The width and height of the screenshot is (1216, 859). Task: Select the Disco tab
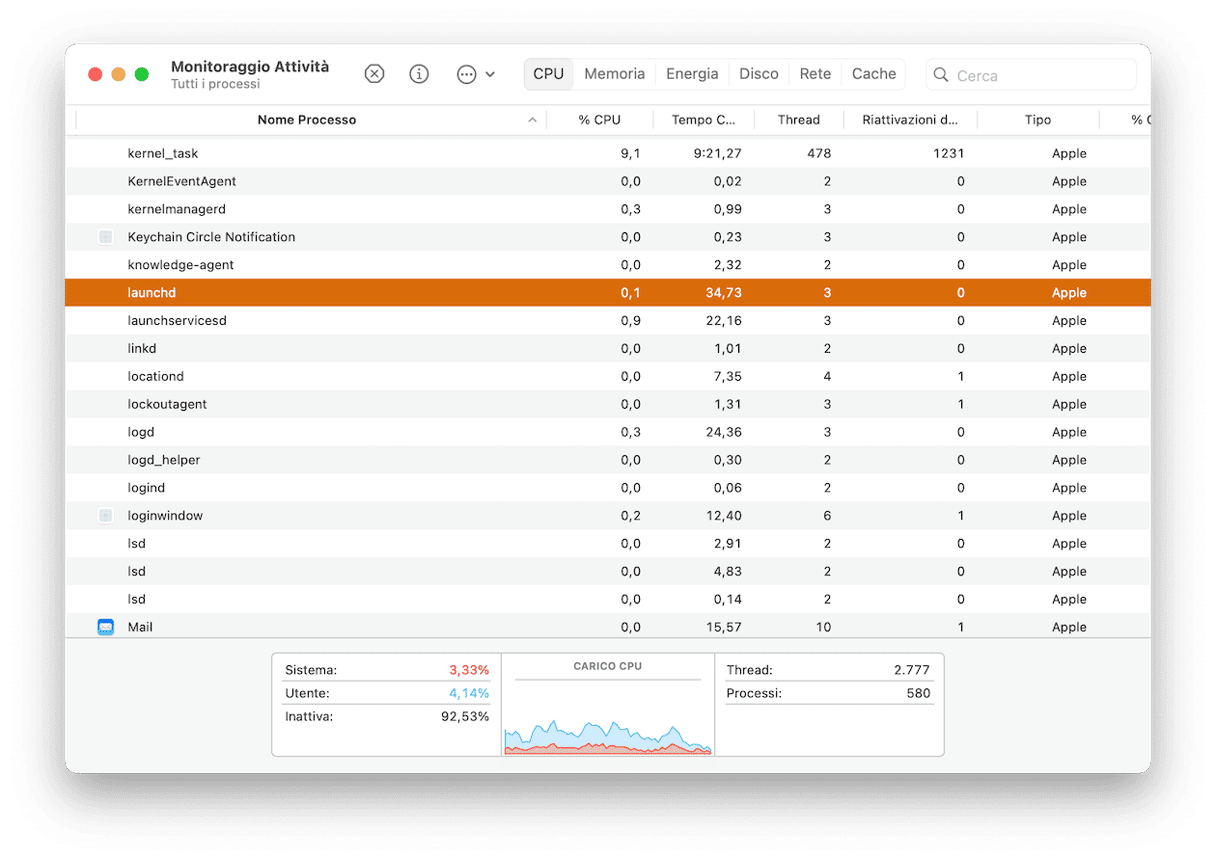pos(759,74)
